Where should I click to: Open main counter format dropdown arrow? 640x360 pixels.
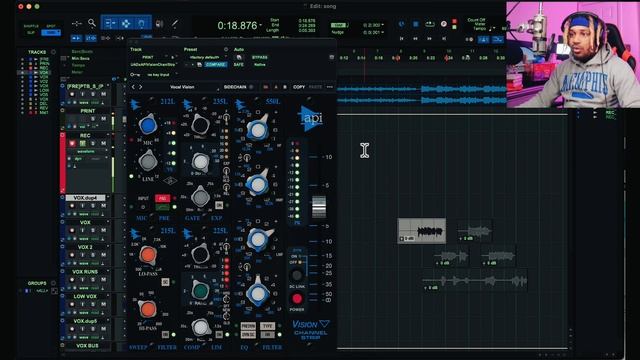[261, 26]
